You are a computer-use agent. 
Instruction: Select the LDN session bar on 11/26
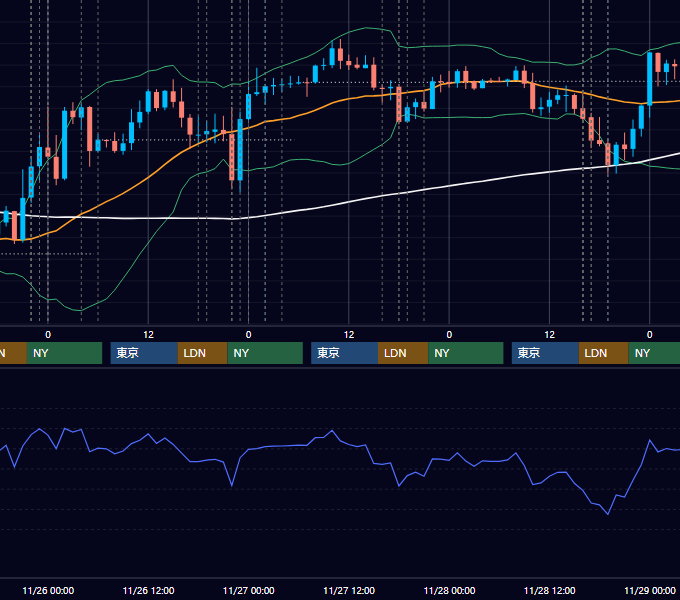pyautogui.click(x=203, y=353)
